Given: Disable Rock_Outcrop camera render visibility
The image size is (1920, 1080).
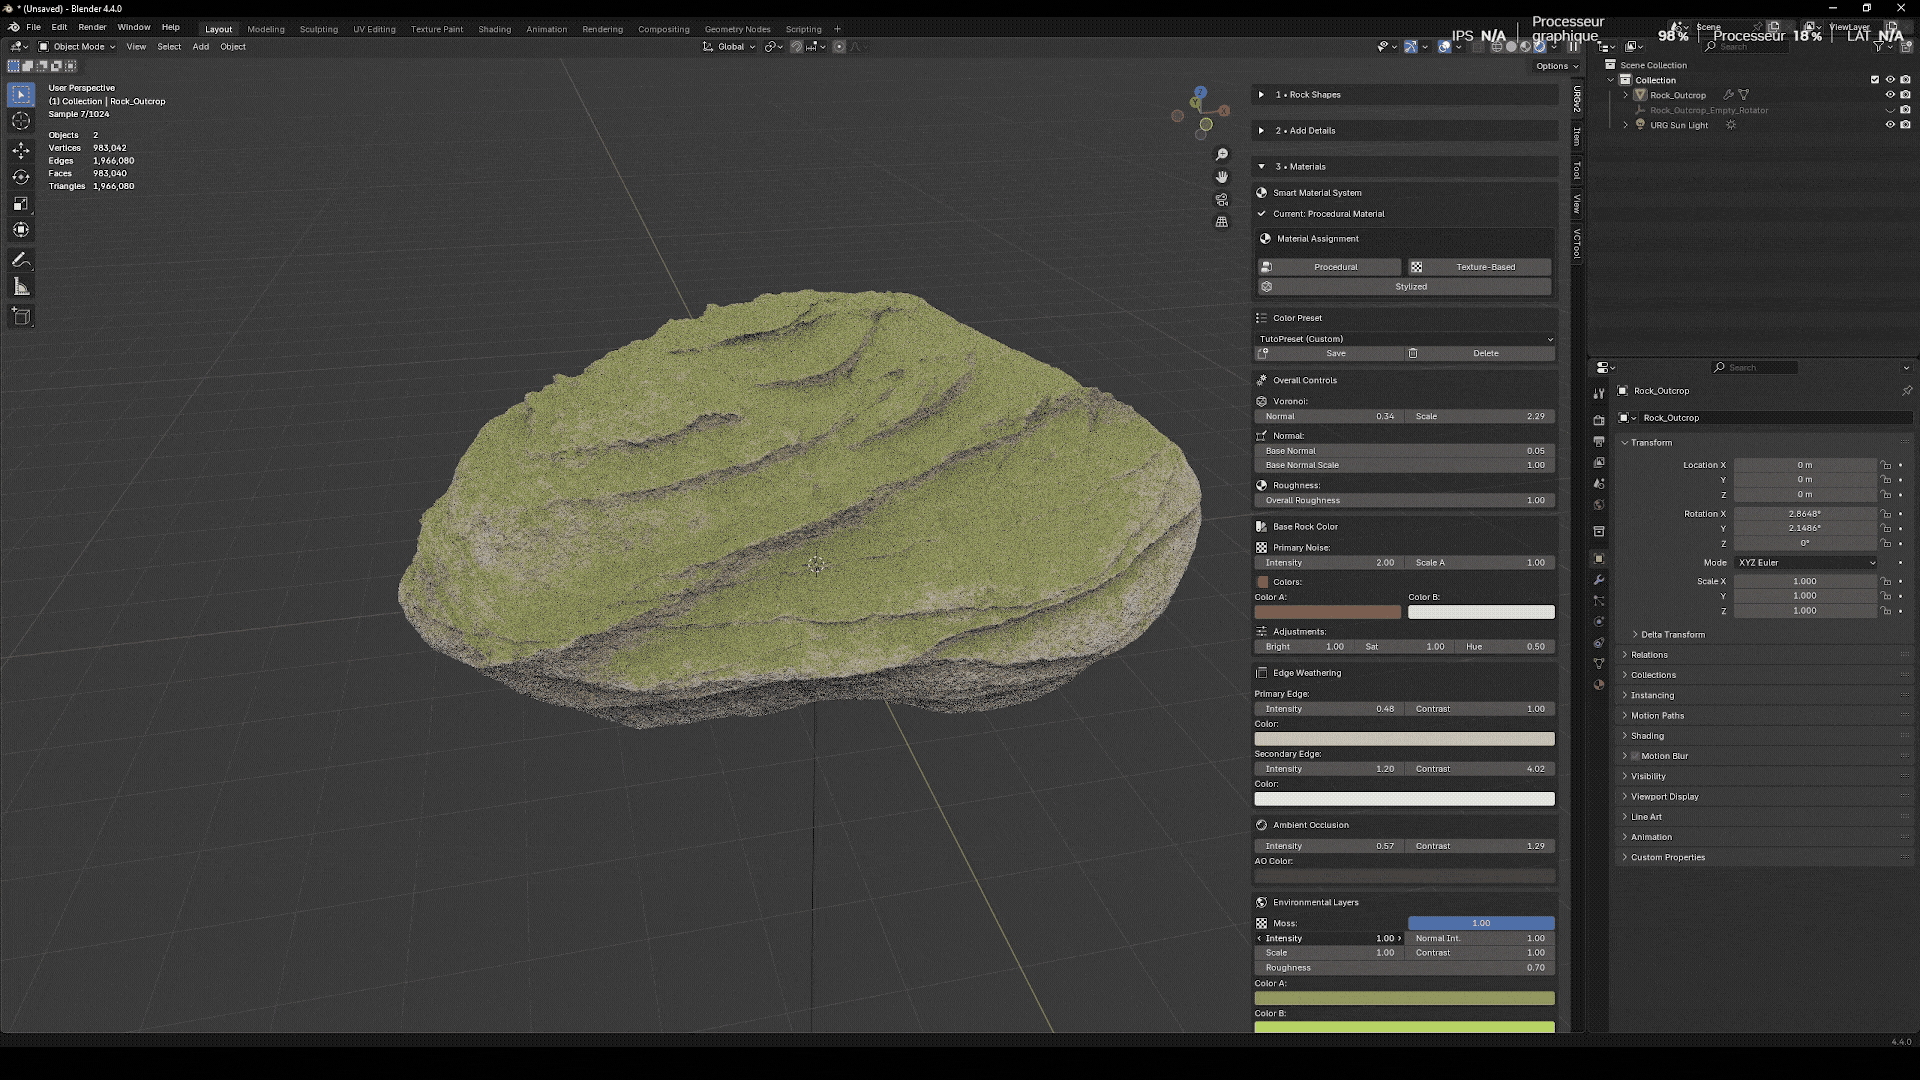Looking at the screenshot, I should click(x=1906, y=95).
